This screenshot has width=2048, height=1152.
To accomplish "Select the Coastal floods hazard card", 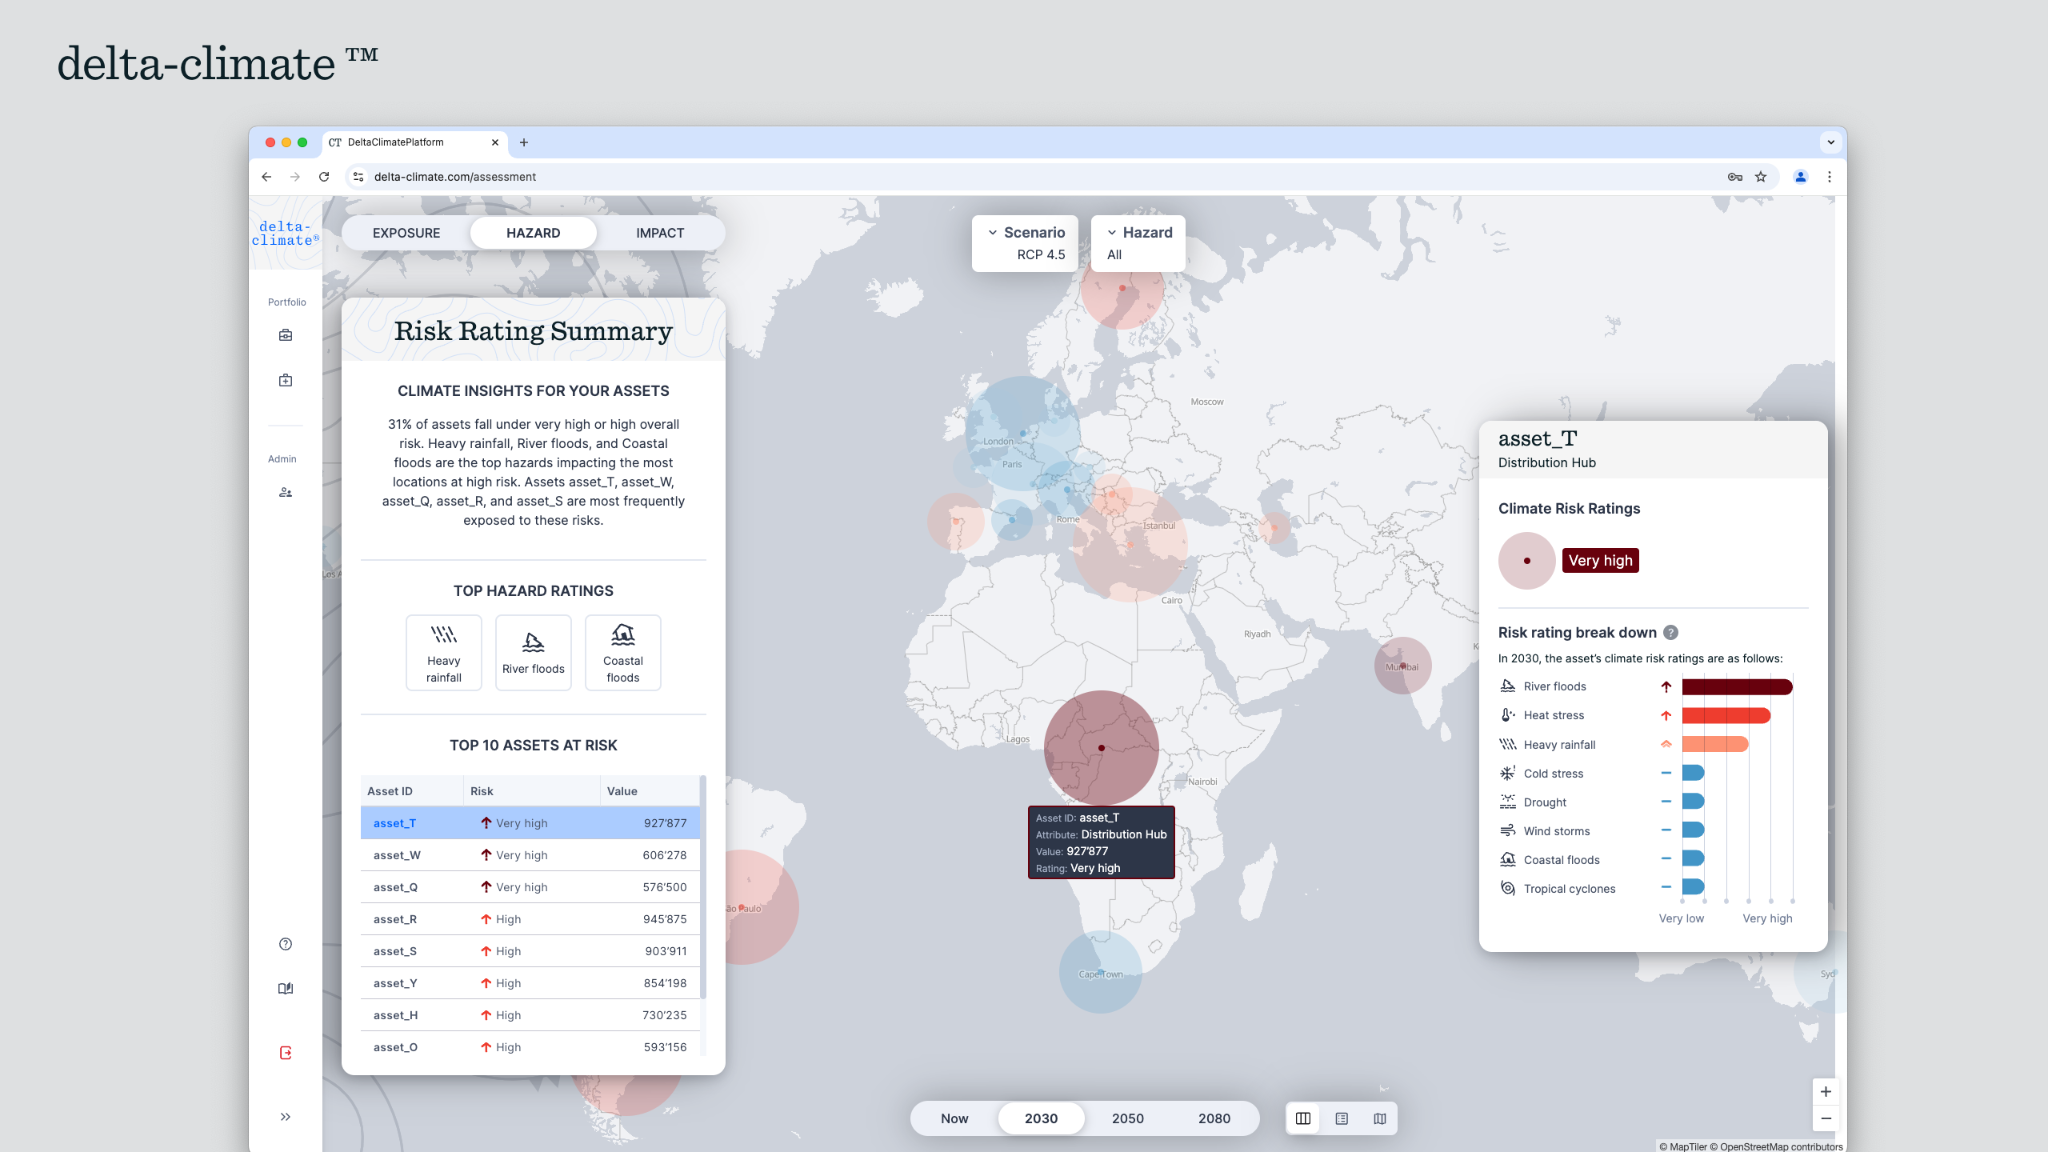I will tap(623, 652).
